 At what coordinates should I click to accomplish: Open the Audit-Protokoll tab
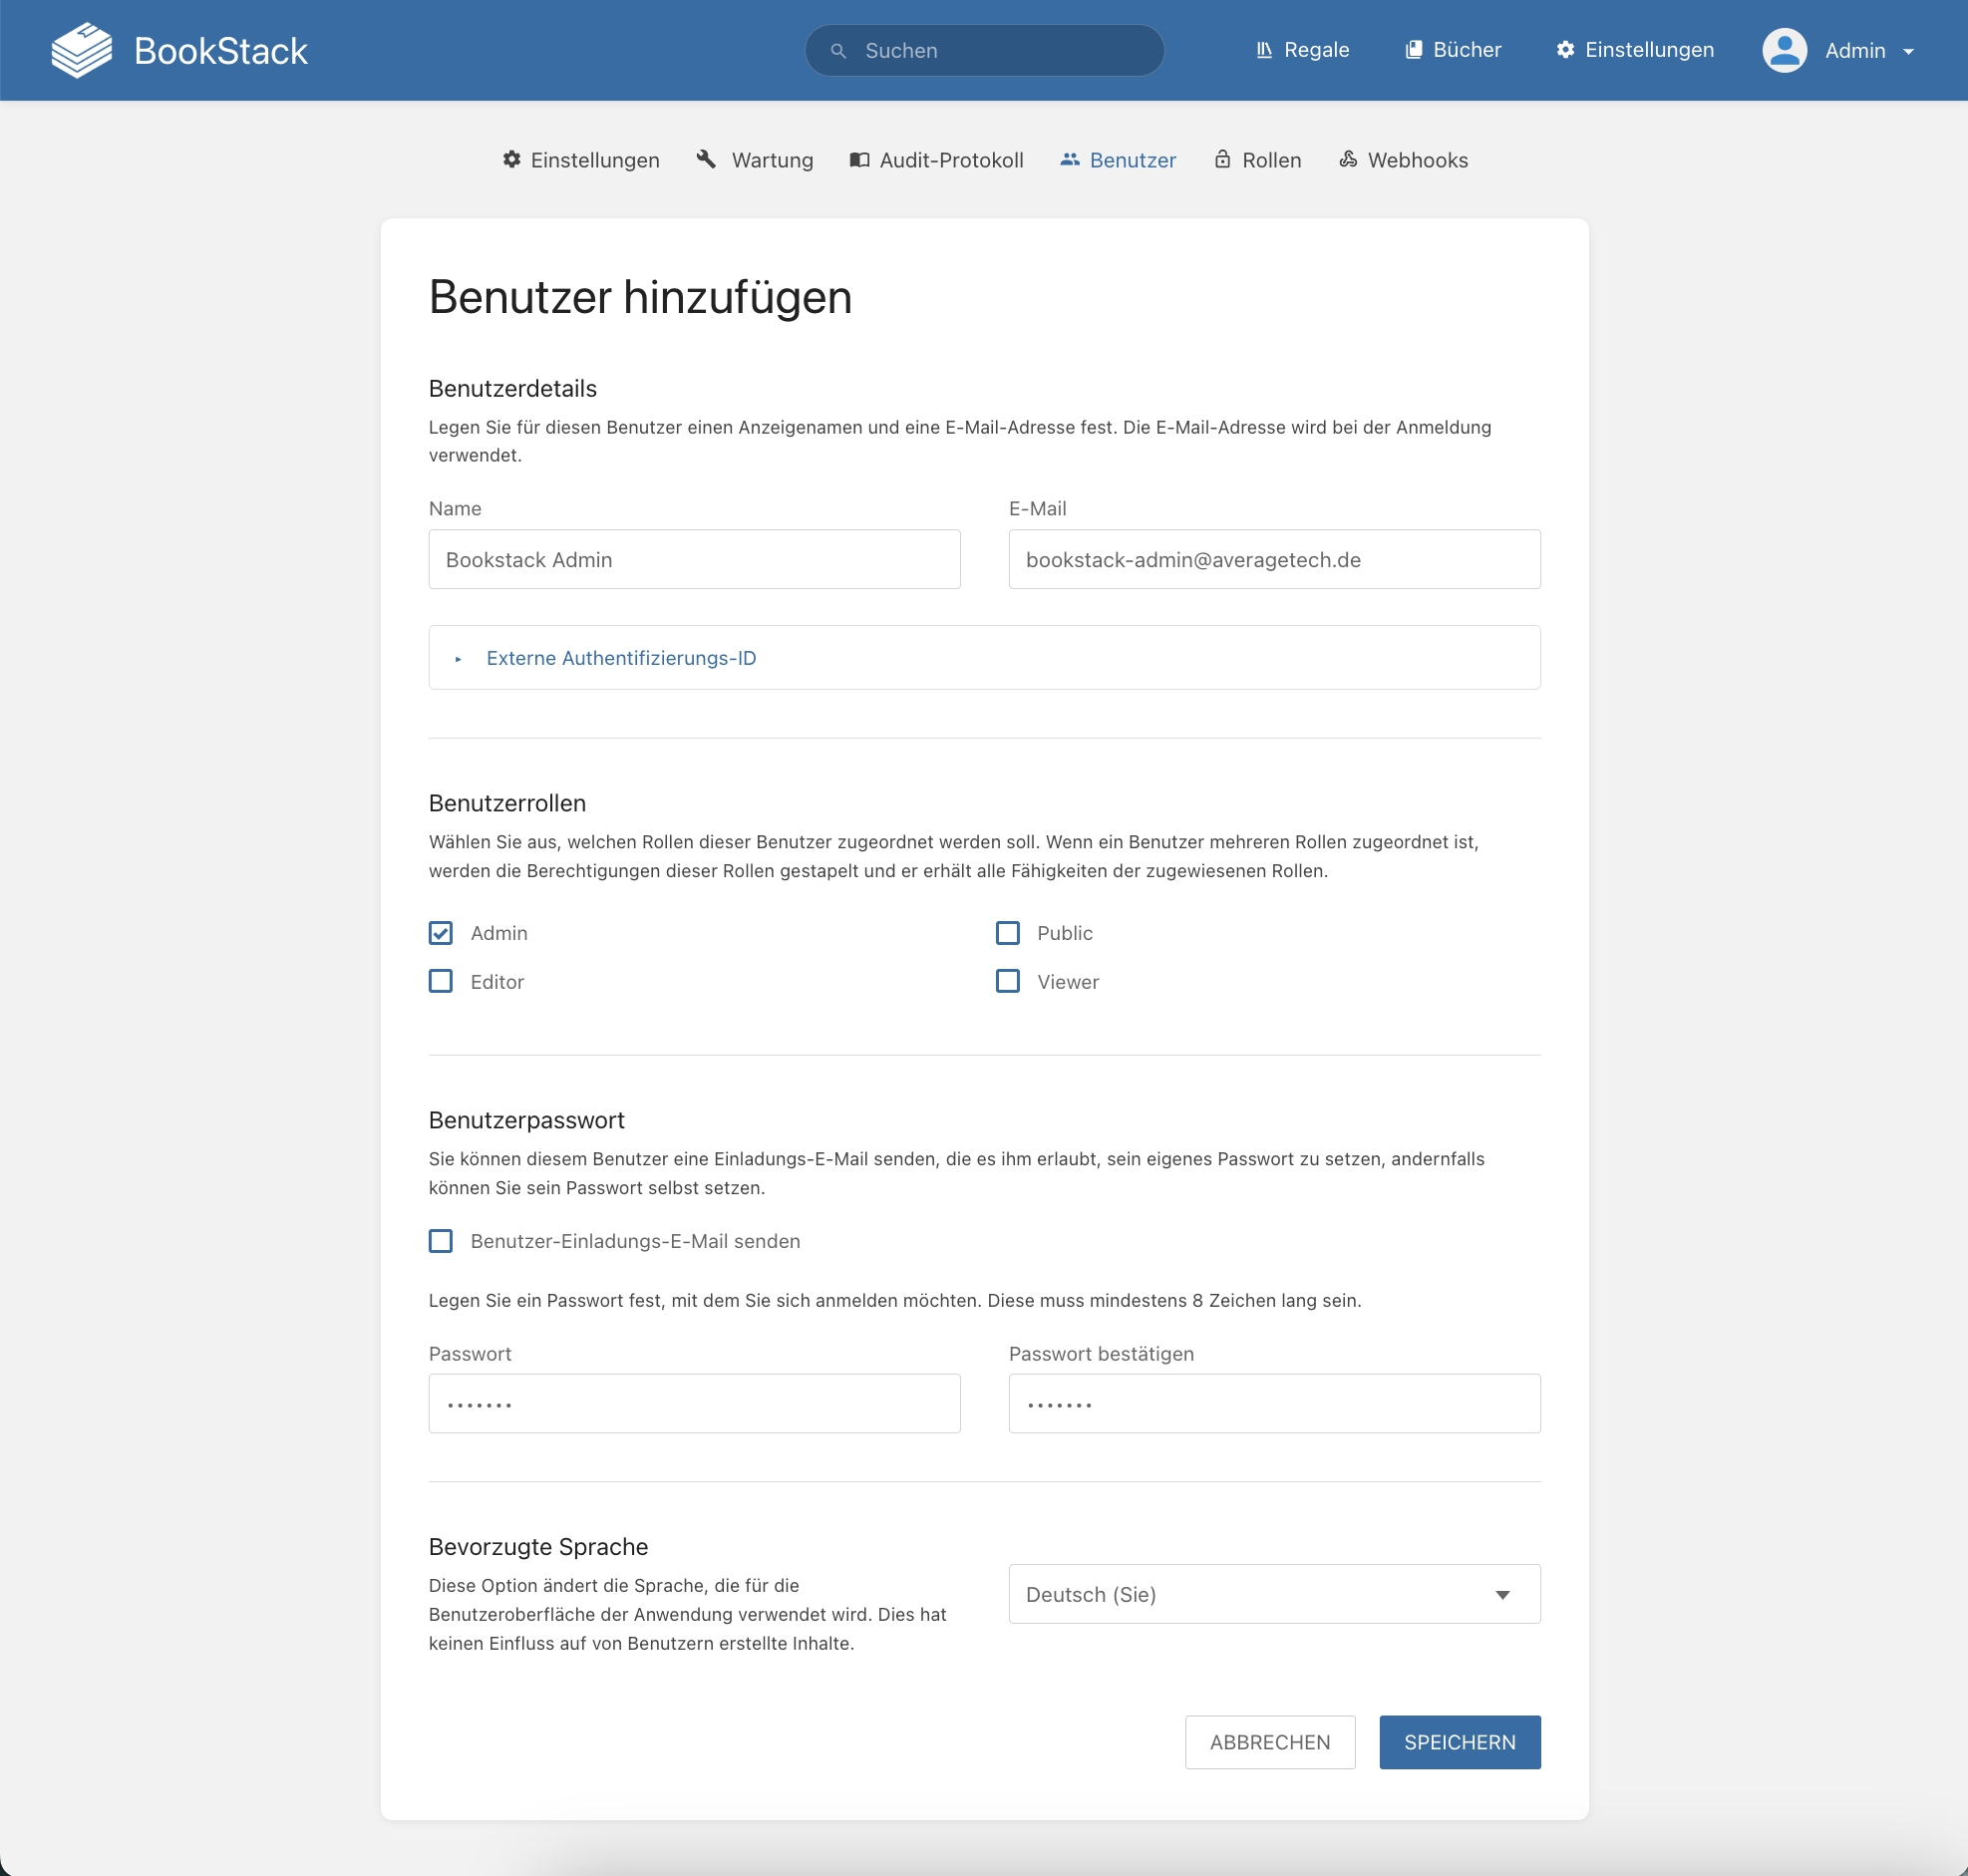point(936,160)
